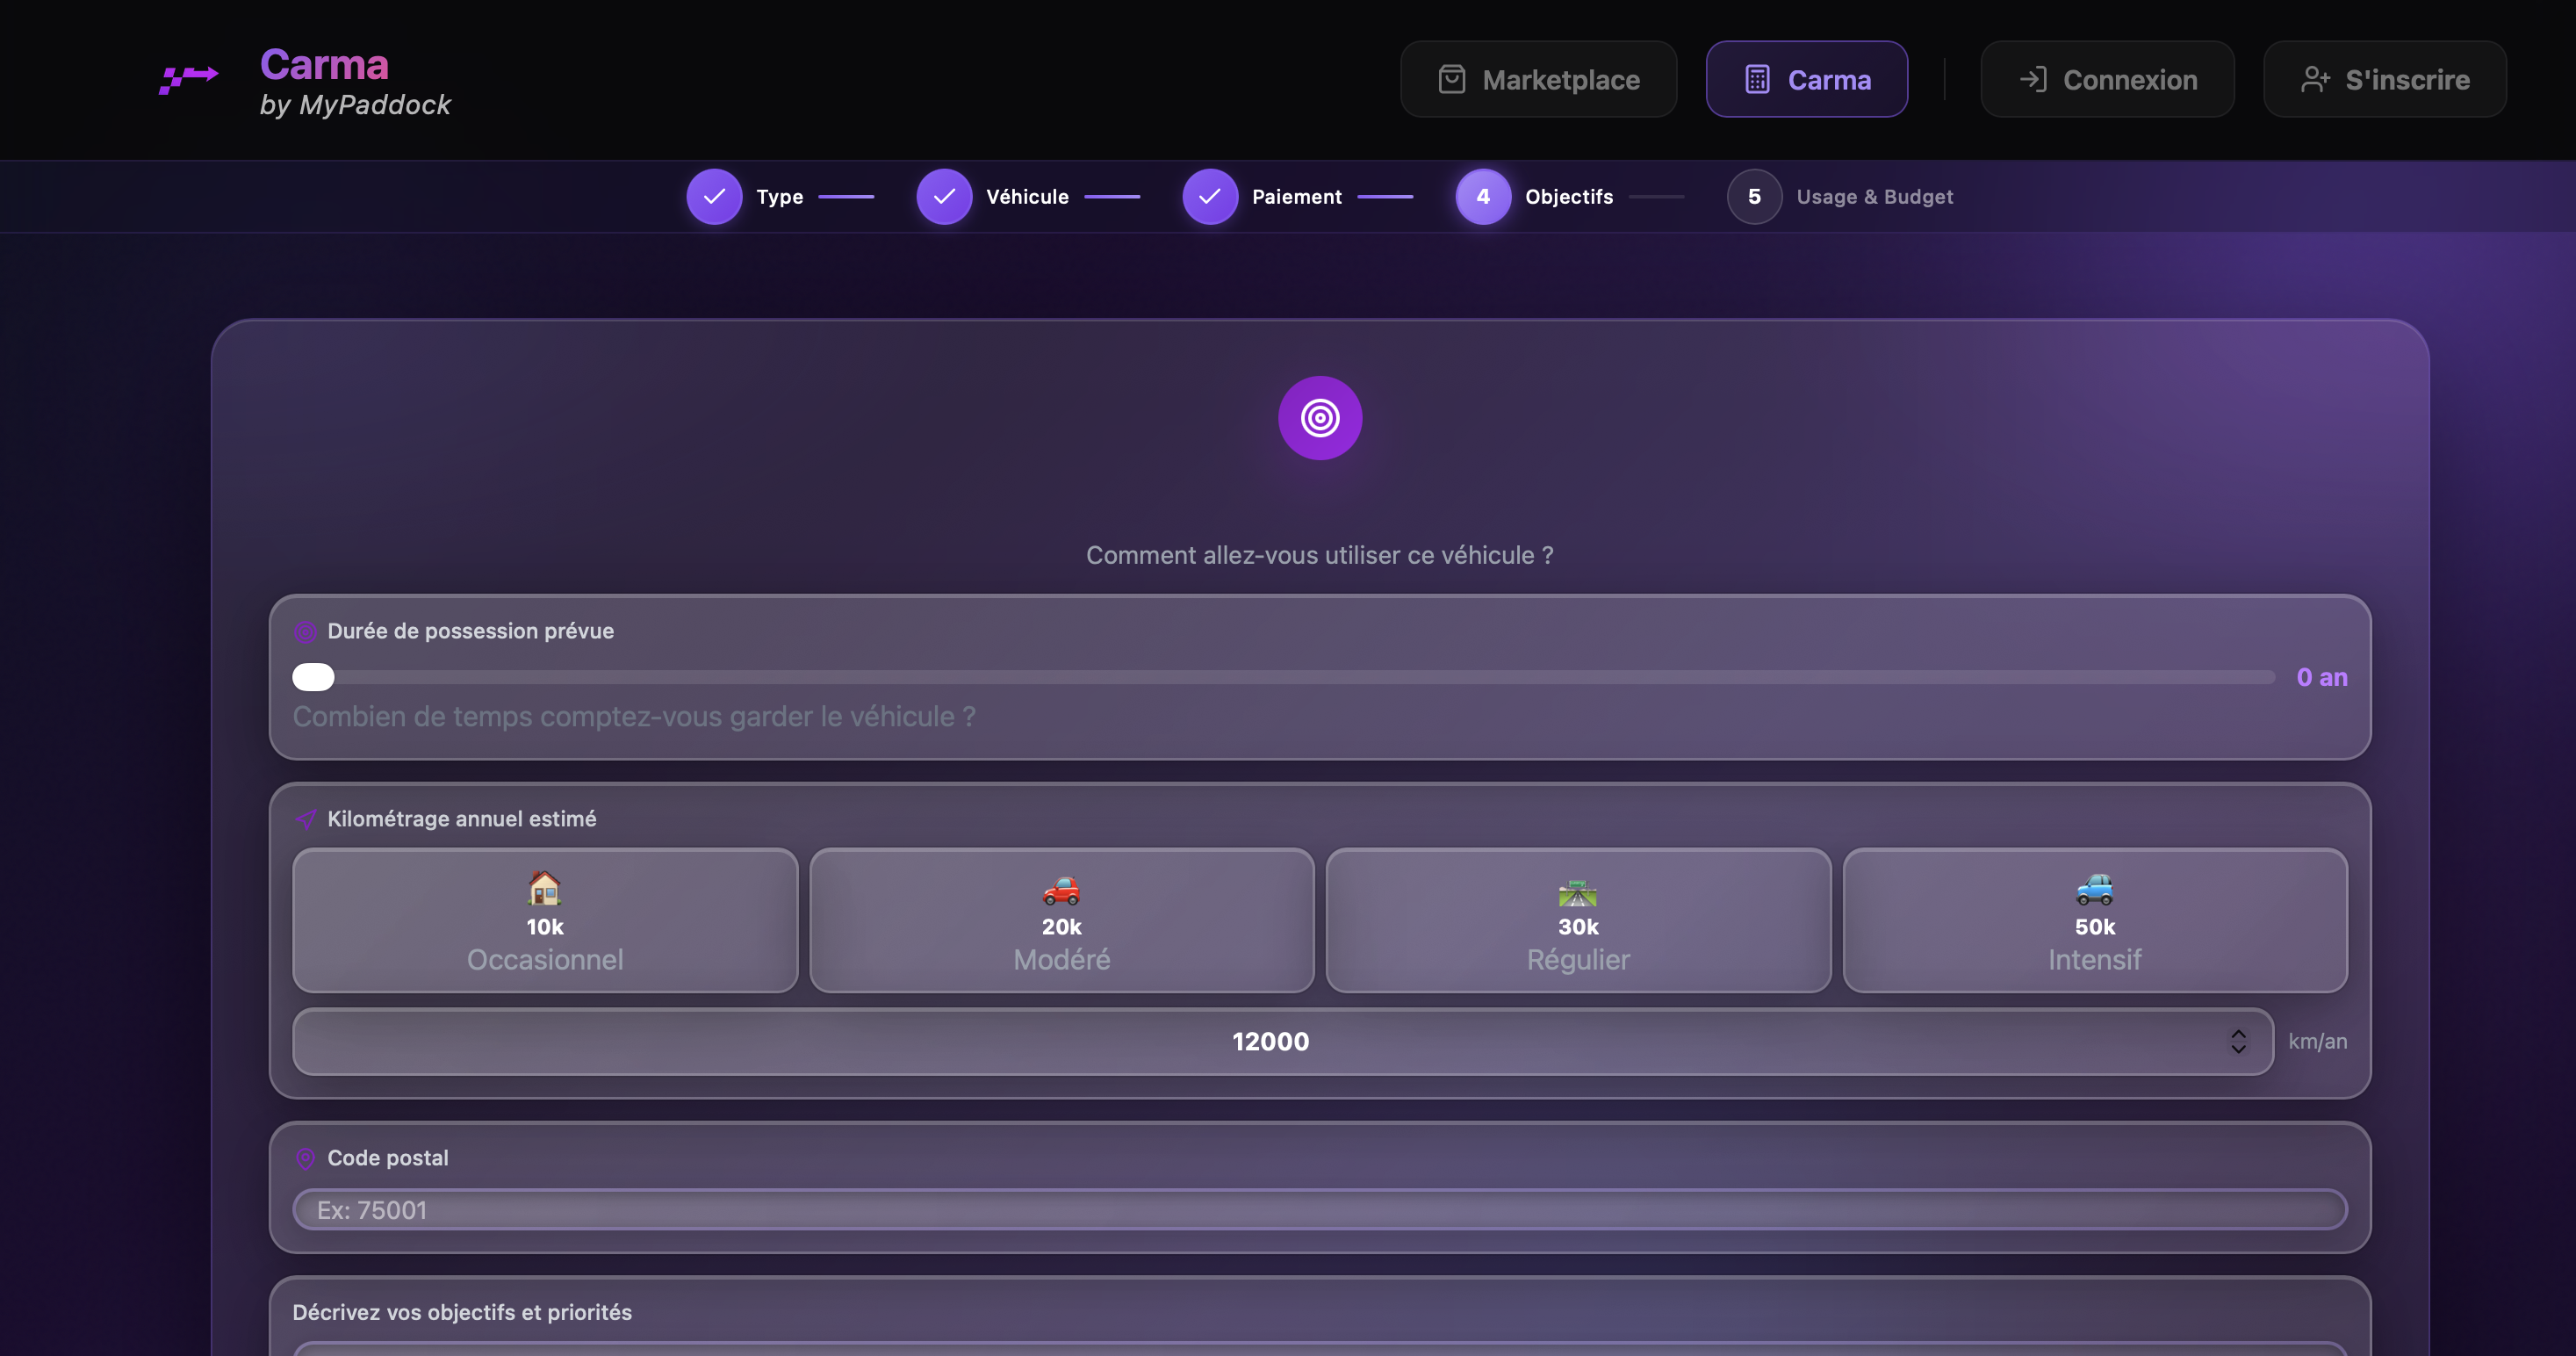Click the person-plus icon on S'inscrire

click(2317, 78)
